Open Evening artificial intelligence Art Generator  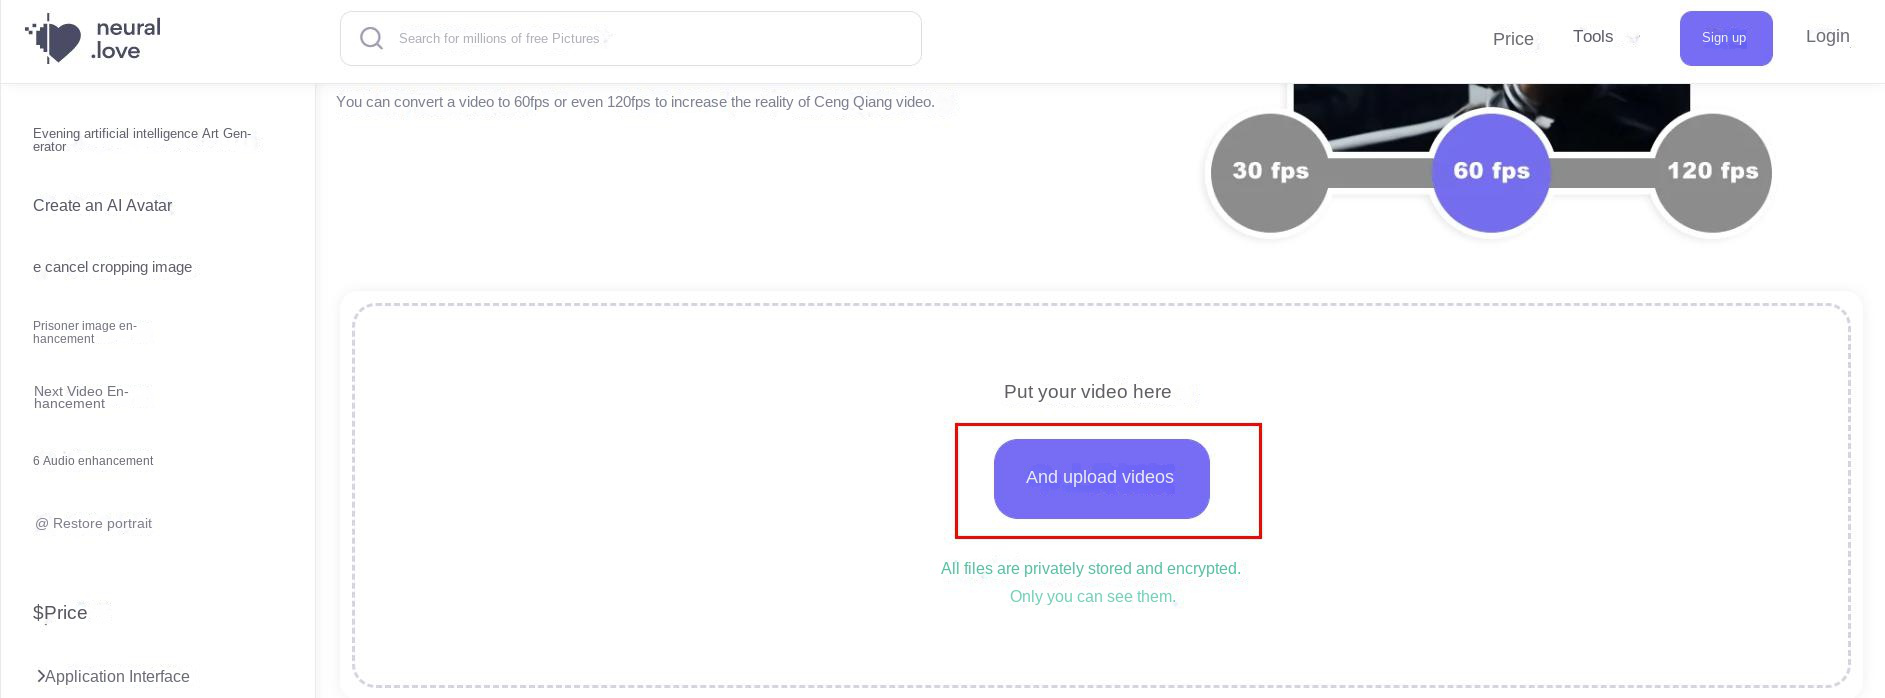click(x=142, y=140)
